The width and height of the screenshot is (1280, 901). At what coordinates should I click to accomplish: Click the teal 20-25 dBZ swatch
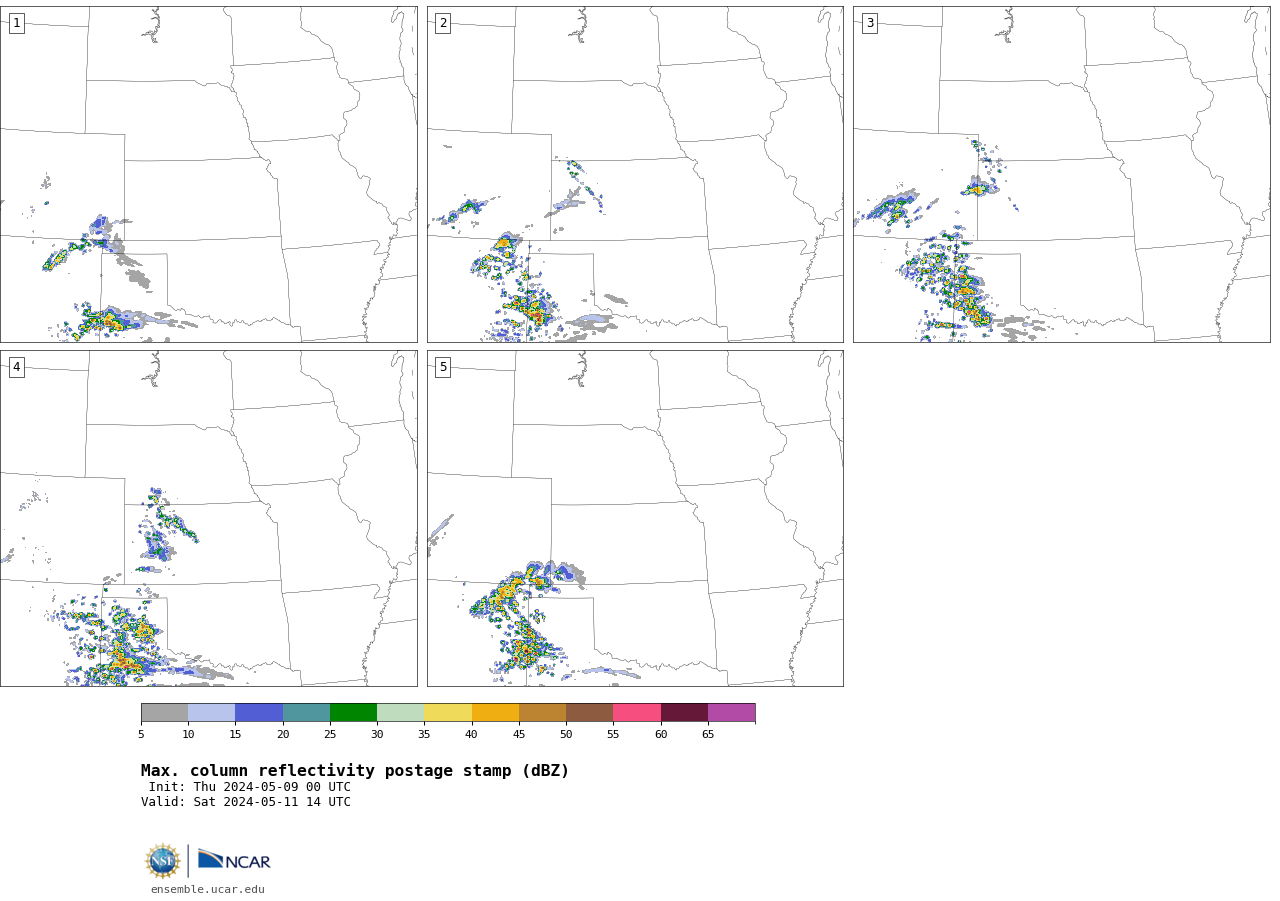point(306,712)
